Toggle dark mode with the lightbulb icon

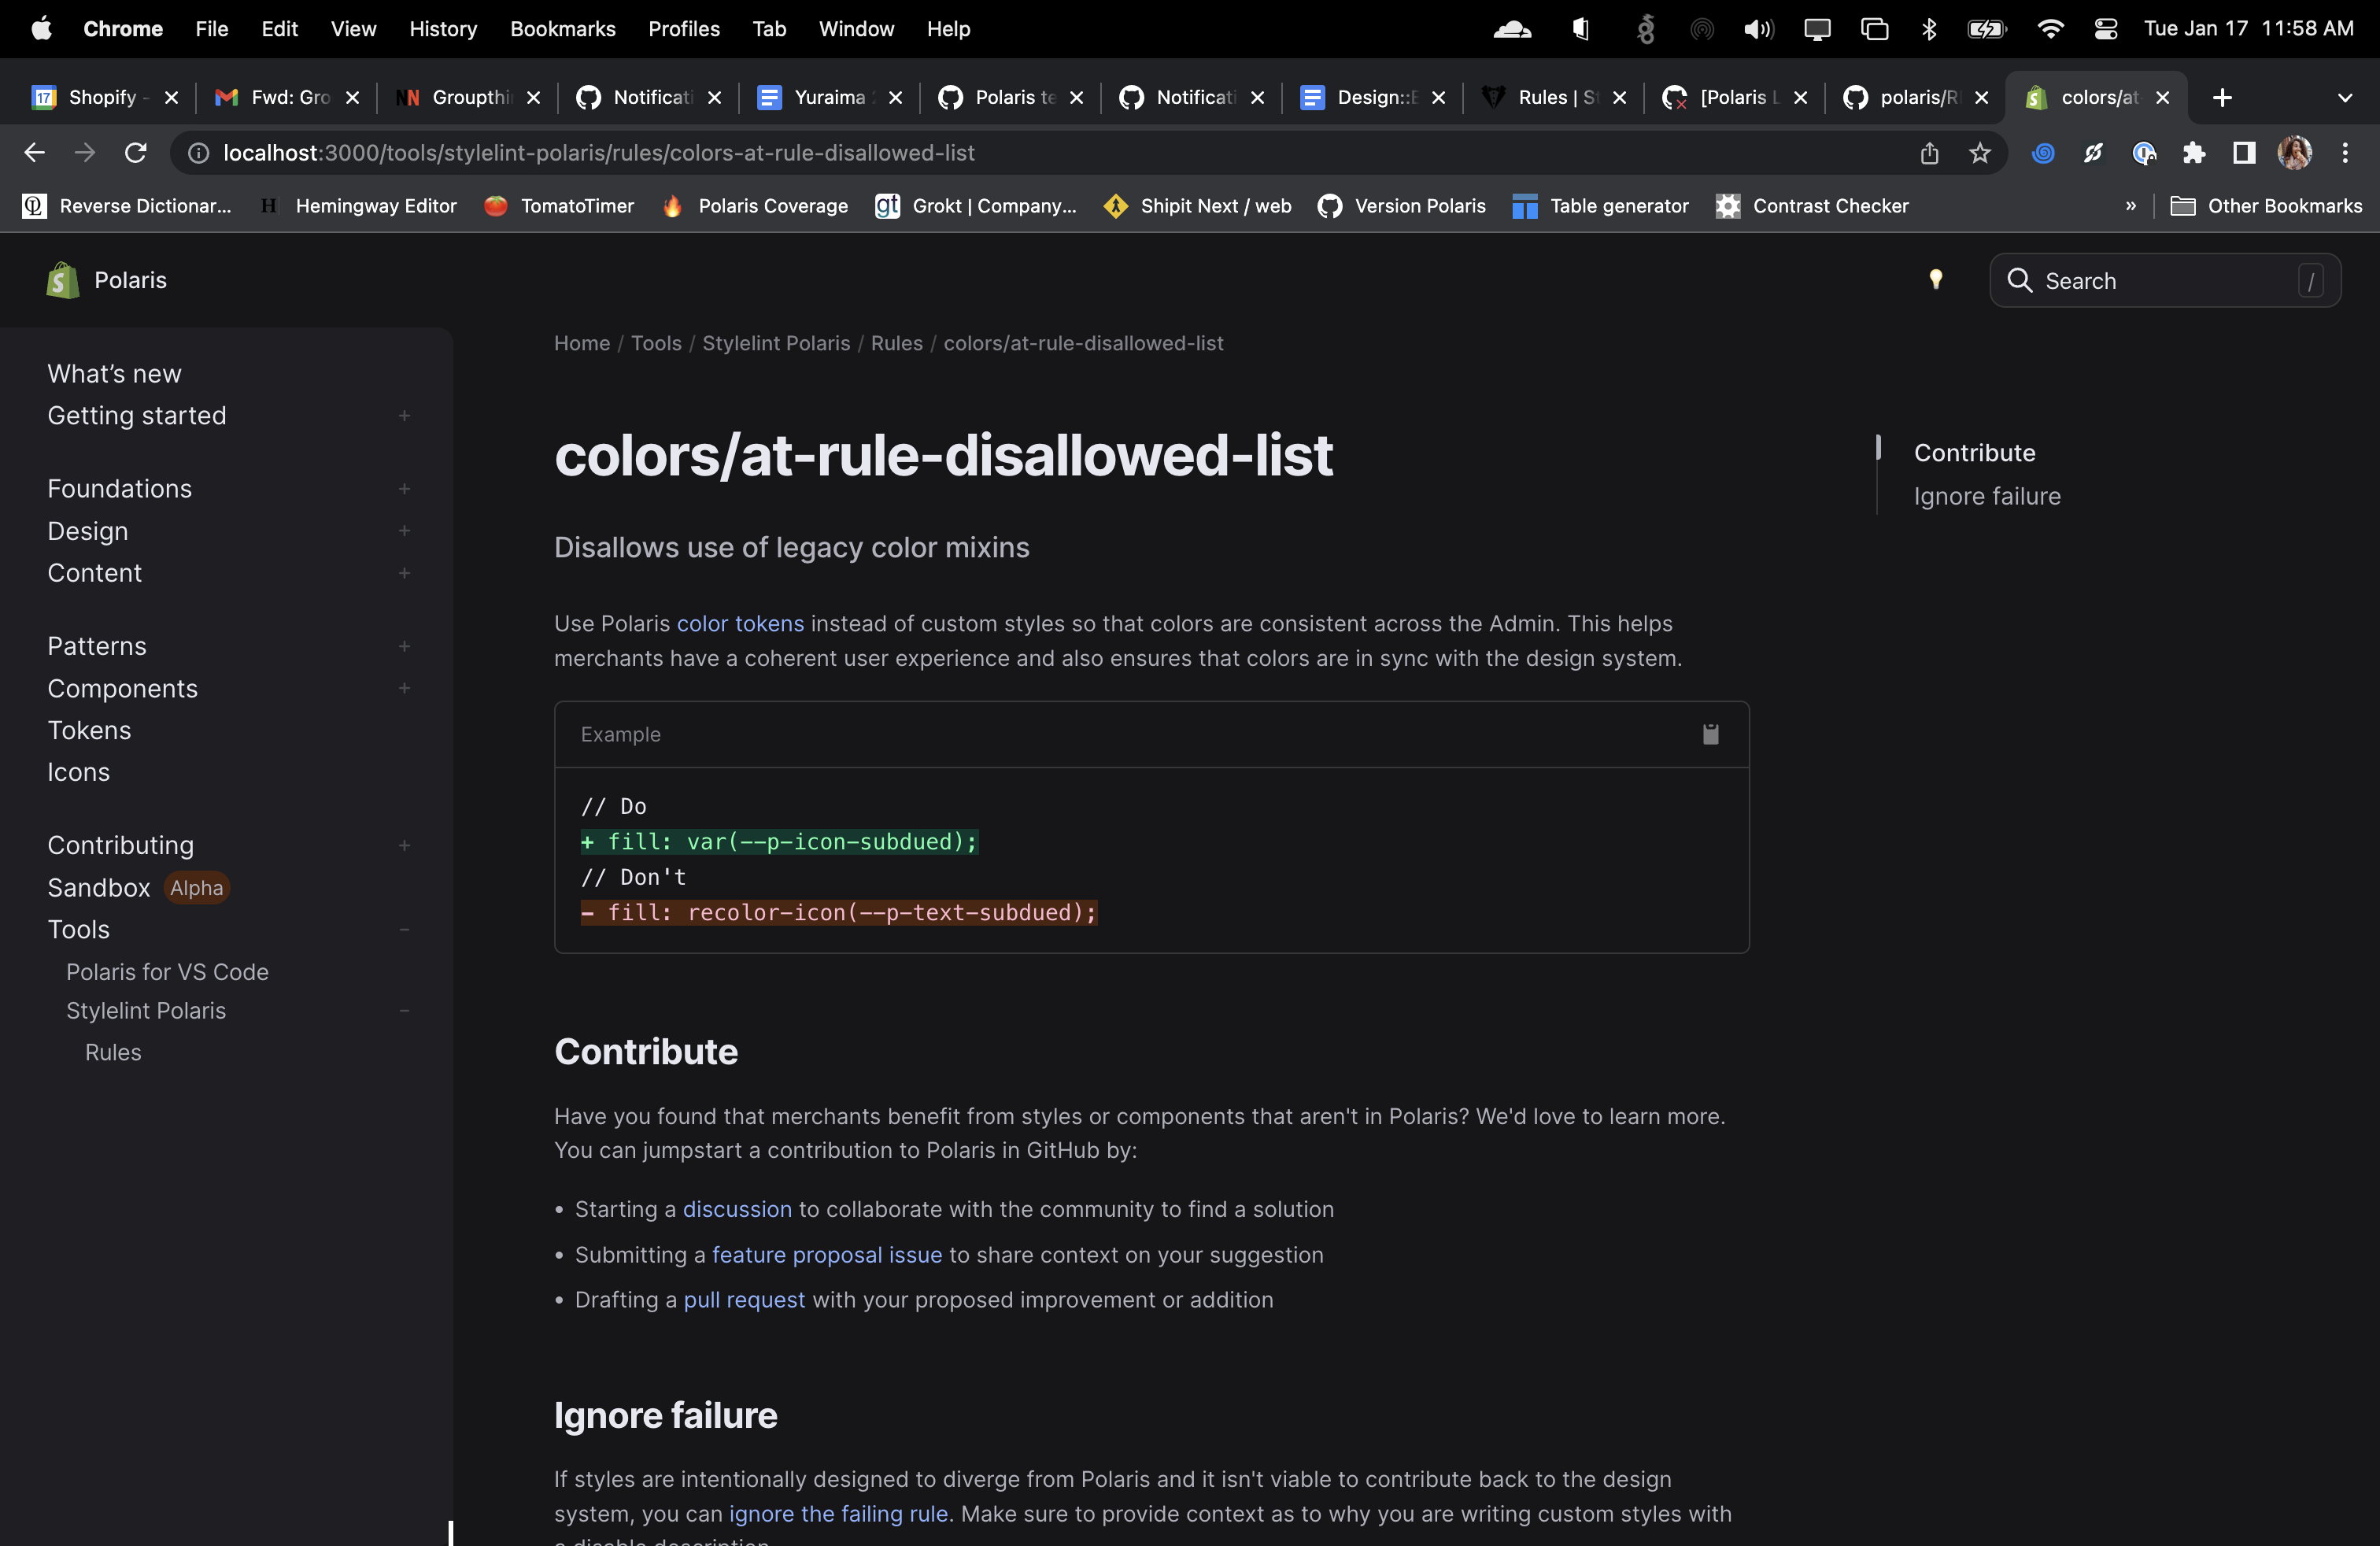pyautogui.click(x=1936, y=280)
